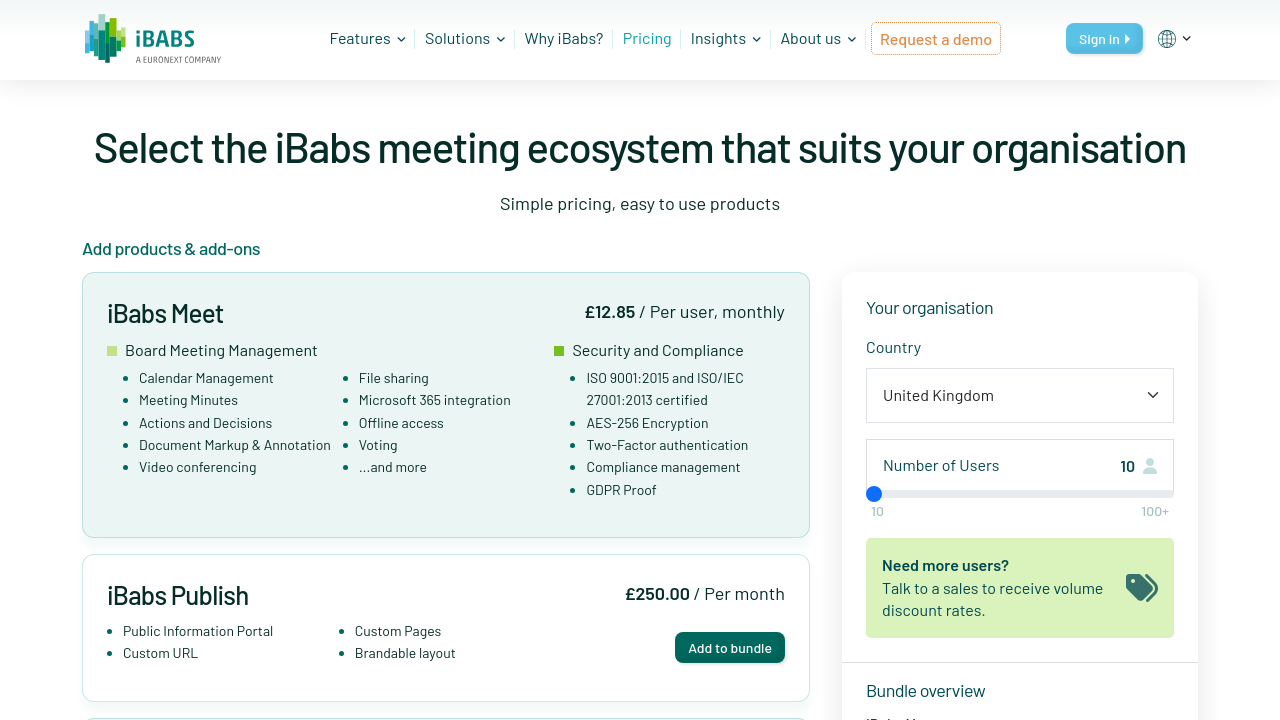Click the Number of Users value field
This screenshot has width=1280, height=720.
(x=1126, y=466)
